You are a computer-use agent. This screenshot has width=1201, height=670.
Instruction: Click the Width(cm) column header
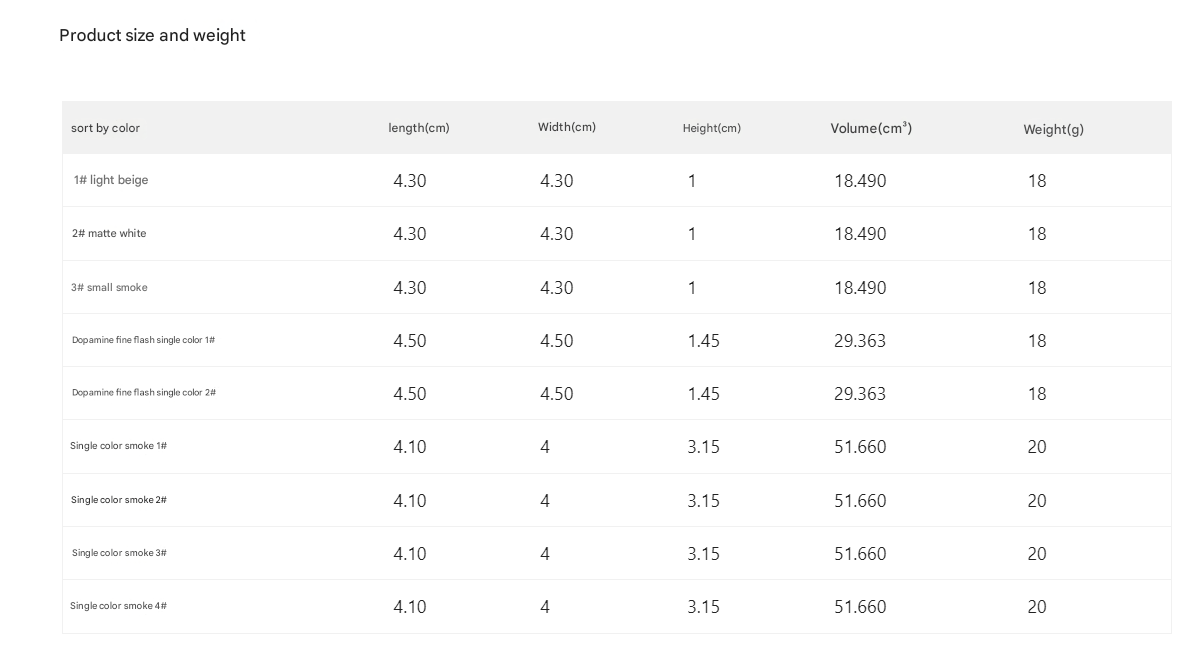(567, 127)
